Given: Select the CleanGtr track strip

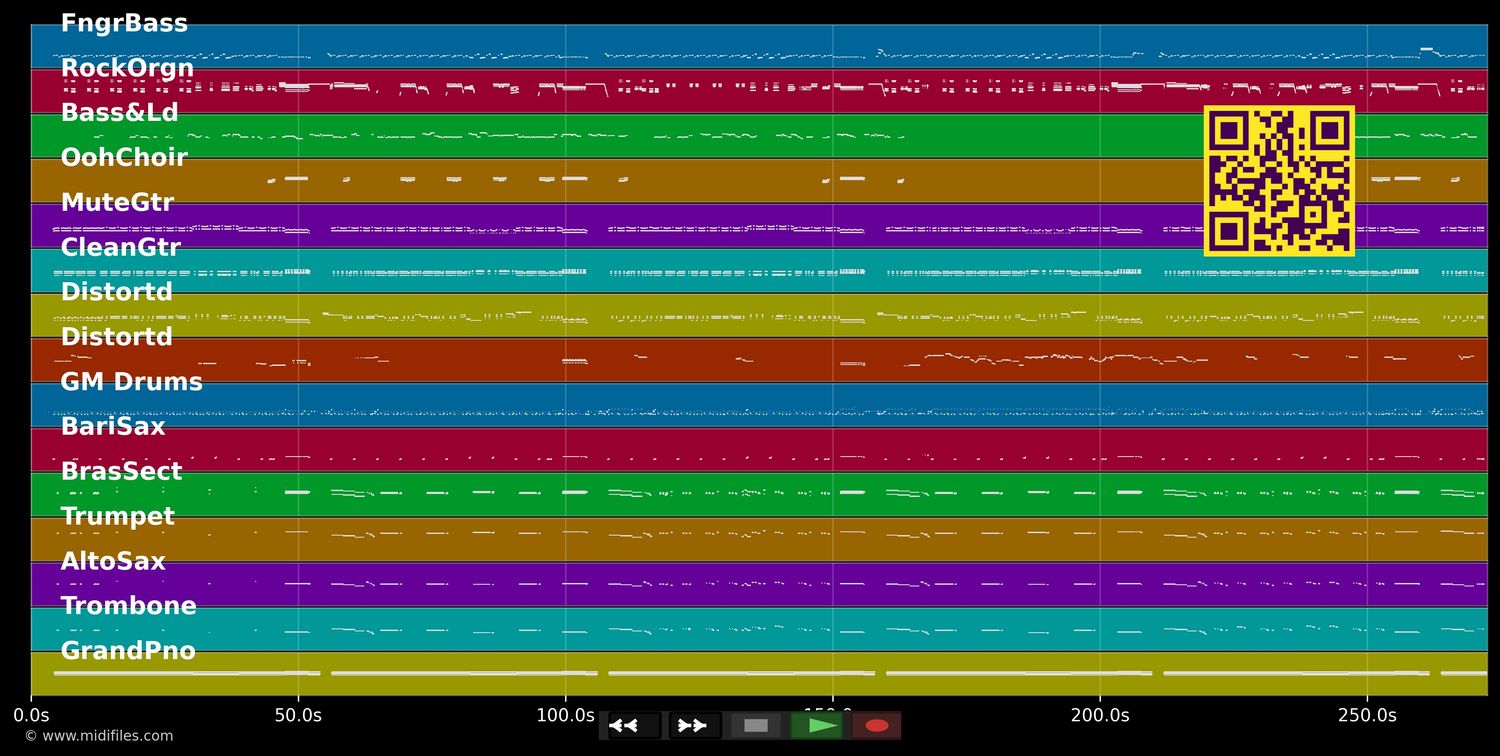Looking at the screenshot, I should tap(121, 247).
